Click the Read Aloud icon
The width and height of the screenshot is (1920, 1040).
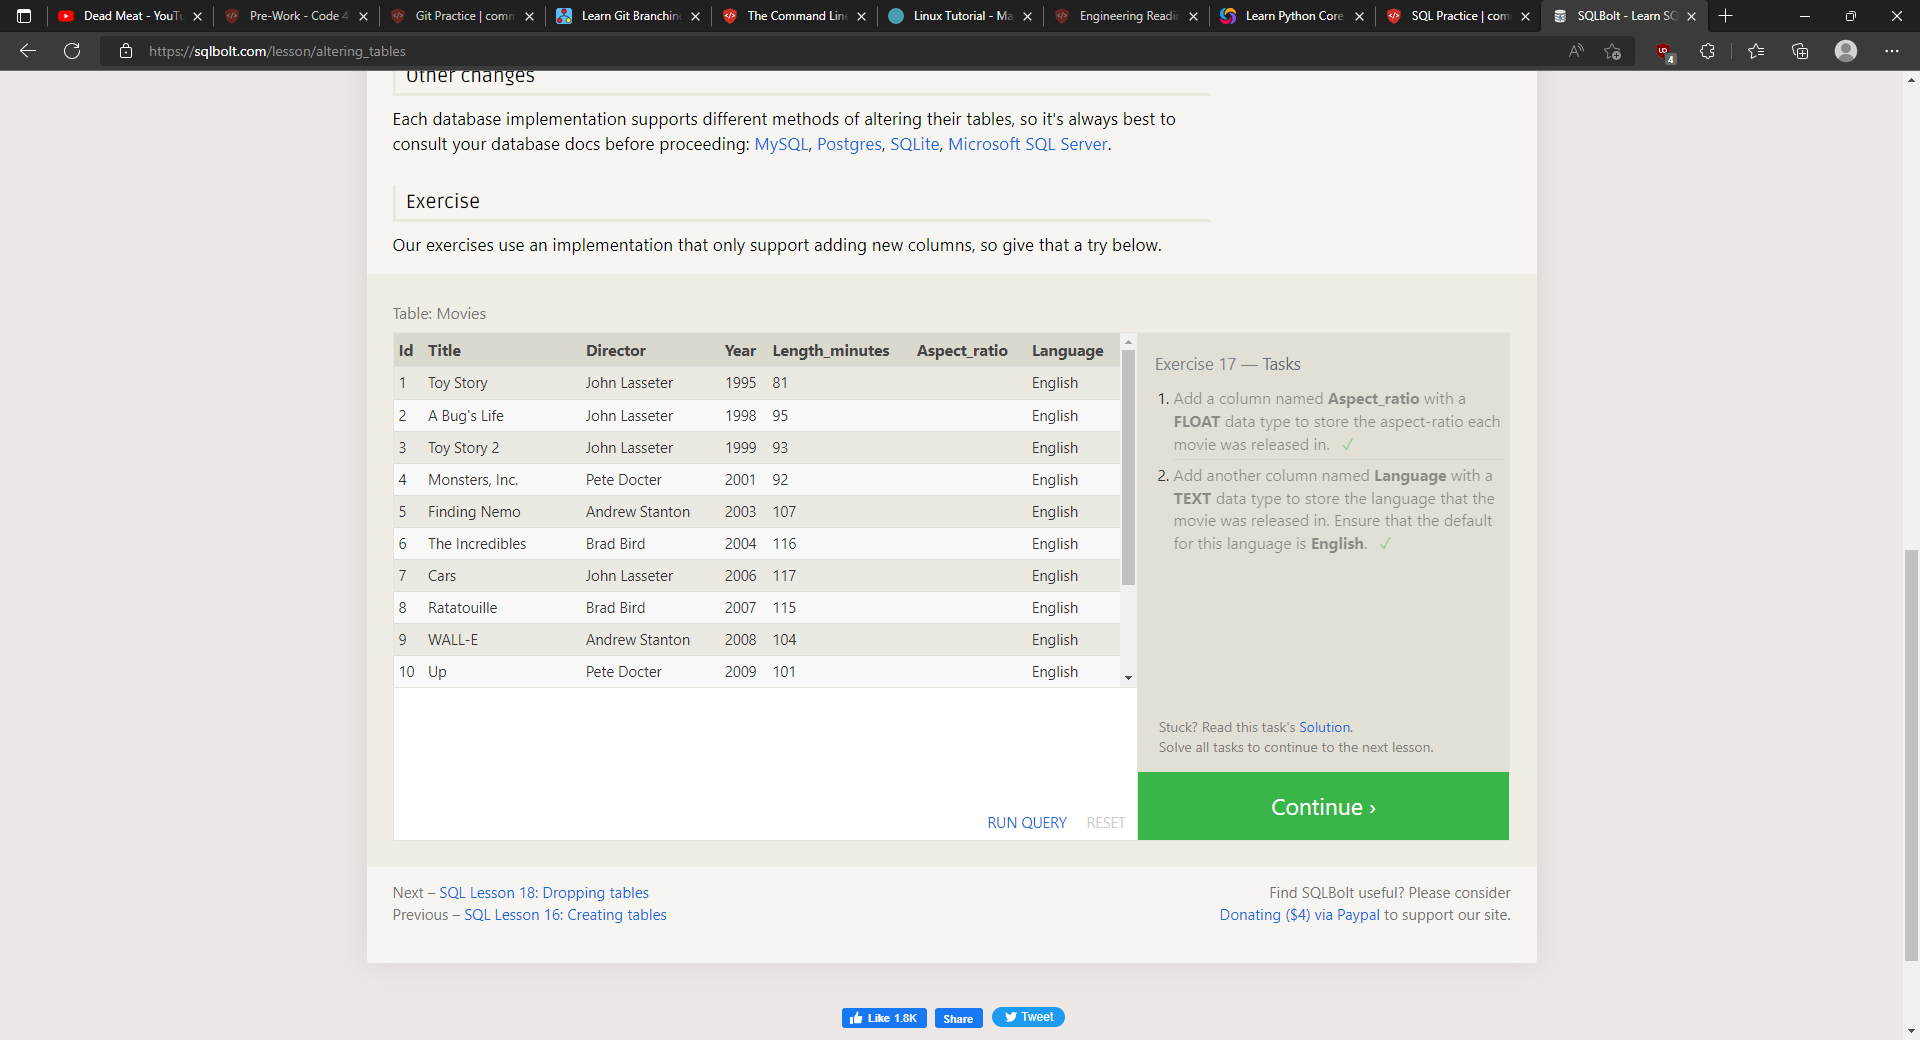[1575, 51]
